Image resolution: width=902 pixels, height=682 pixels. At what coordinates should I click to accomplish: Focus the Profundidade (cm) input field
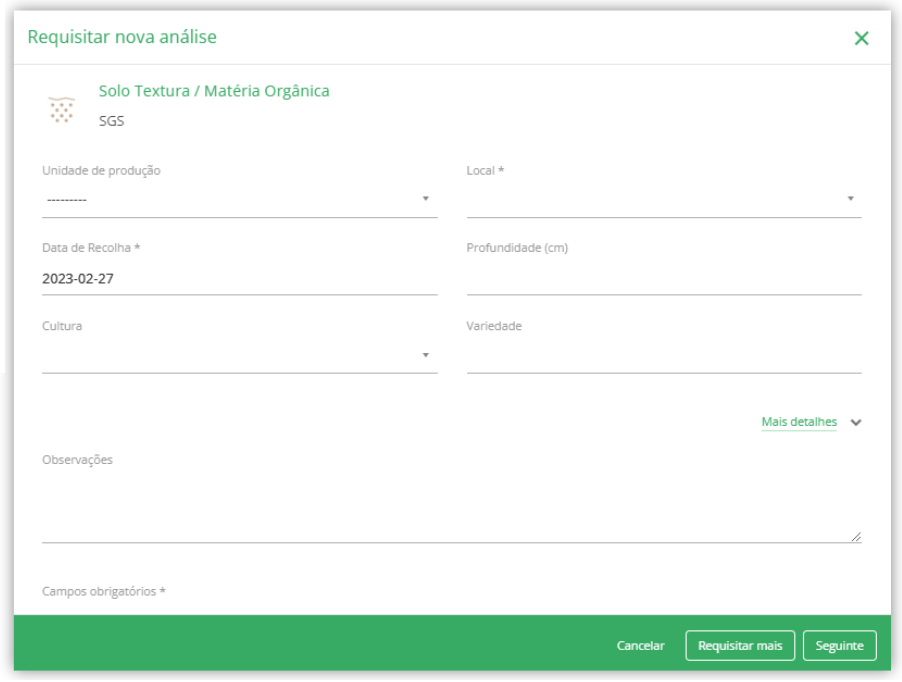coord(664,279)
